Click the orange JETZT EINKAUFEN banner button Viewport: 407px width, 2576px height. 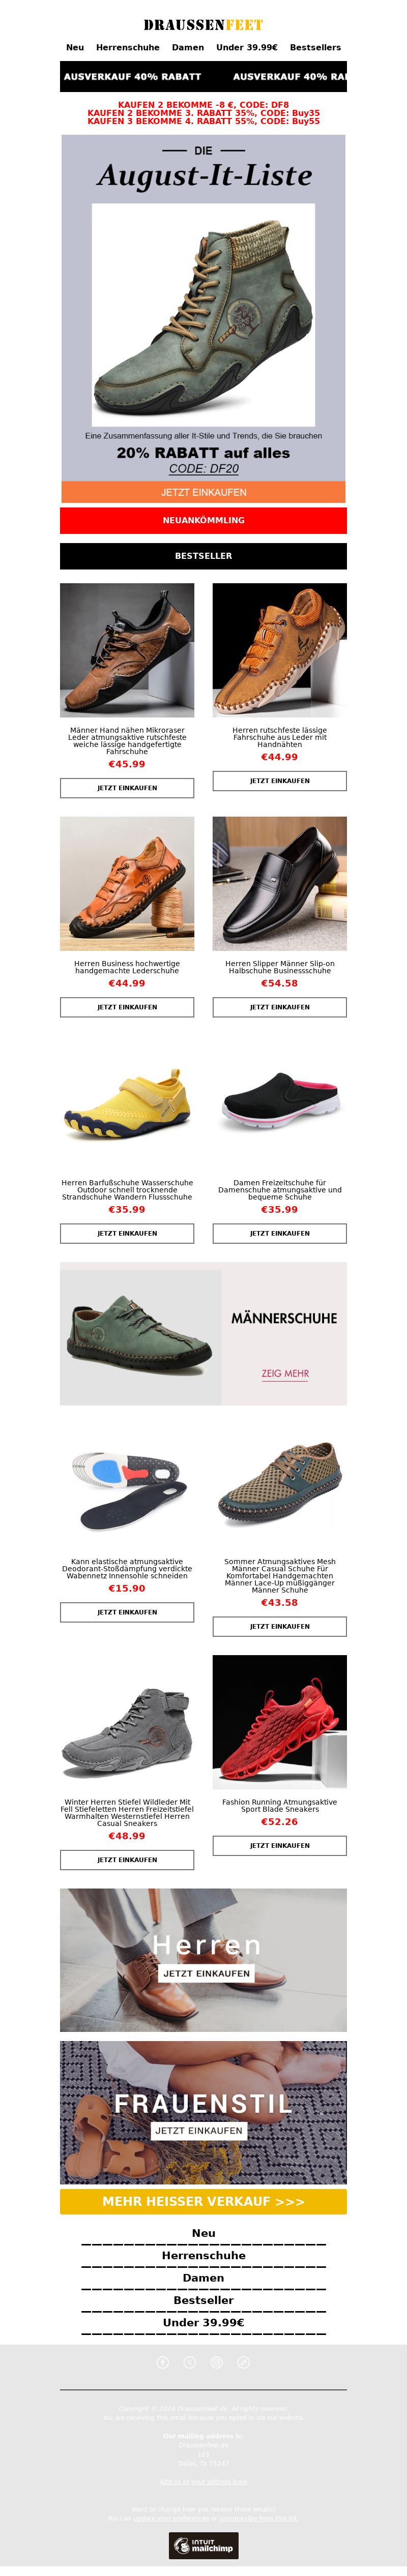[203, 492]
